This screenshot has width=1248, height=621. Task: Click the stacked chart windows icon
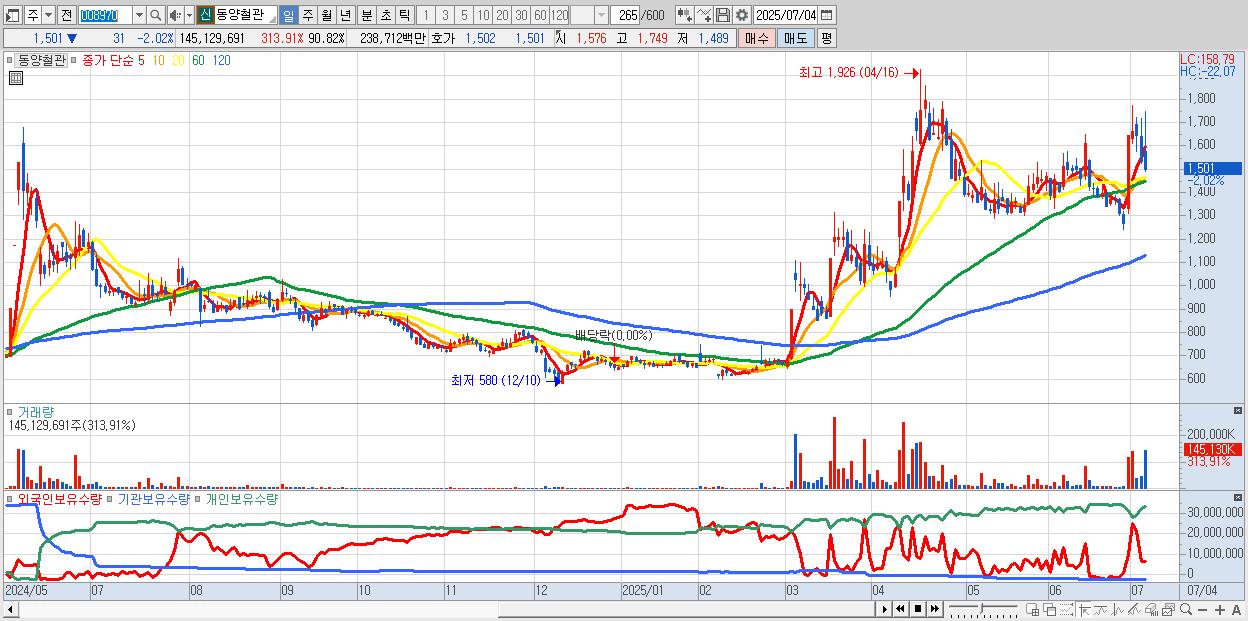[x=1168, y=610]
